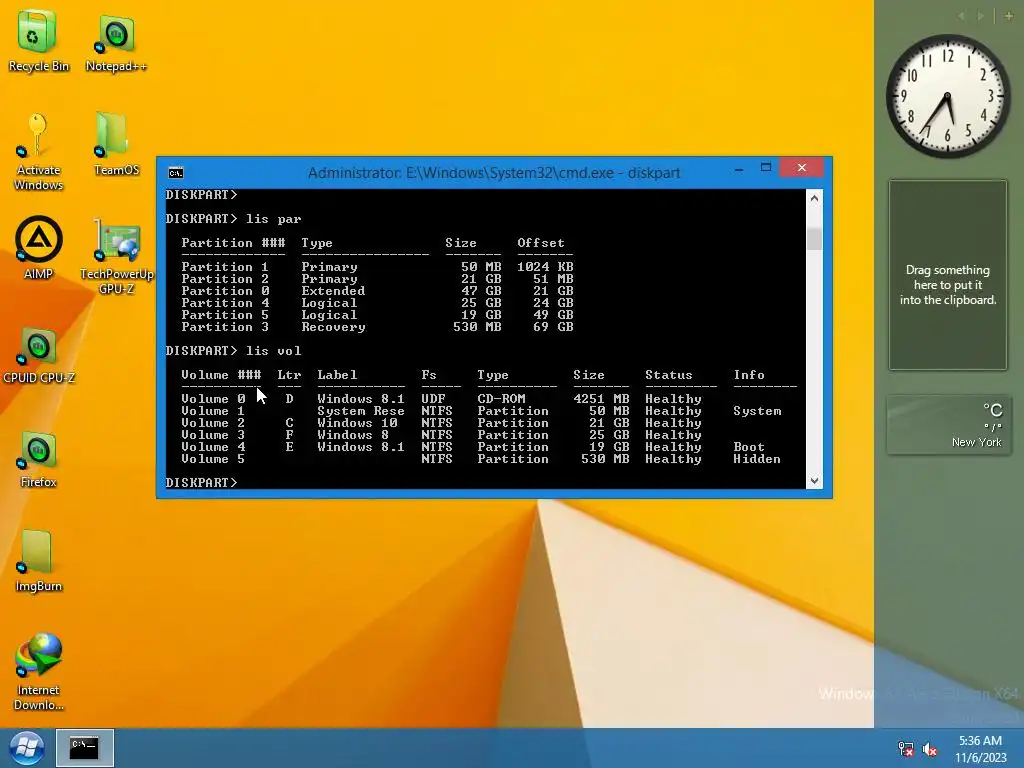Maximize the diskpart command window
1024x768 pixels.
(x=766, y=168)
